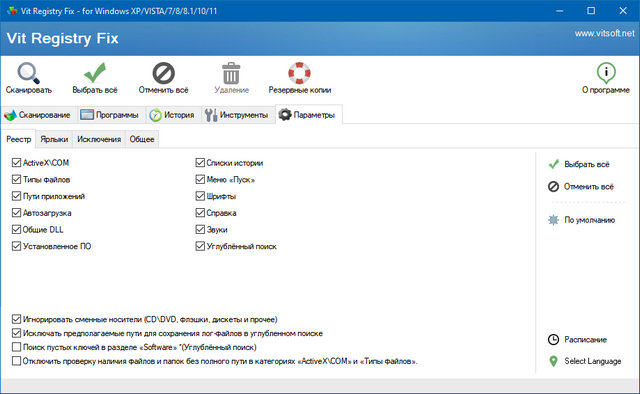Click the Расписание text label
The height and width of the screenshot is (394, 640).
(585, 340)
